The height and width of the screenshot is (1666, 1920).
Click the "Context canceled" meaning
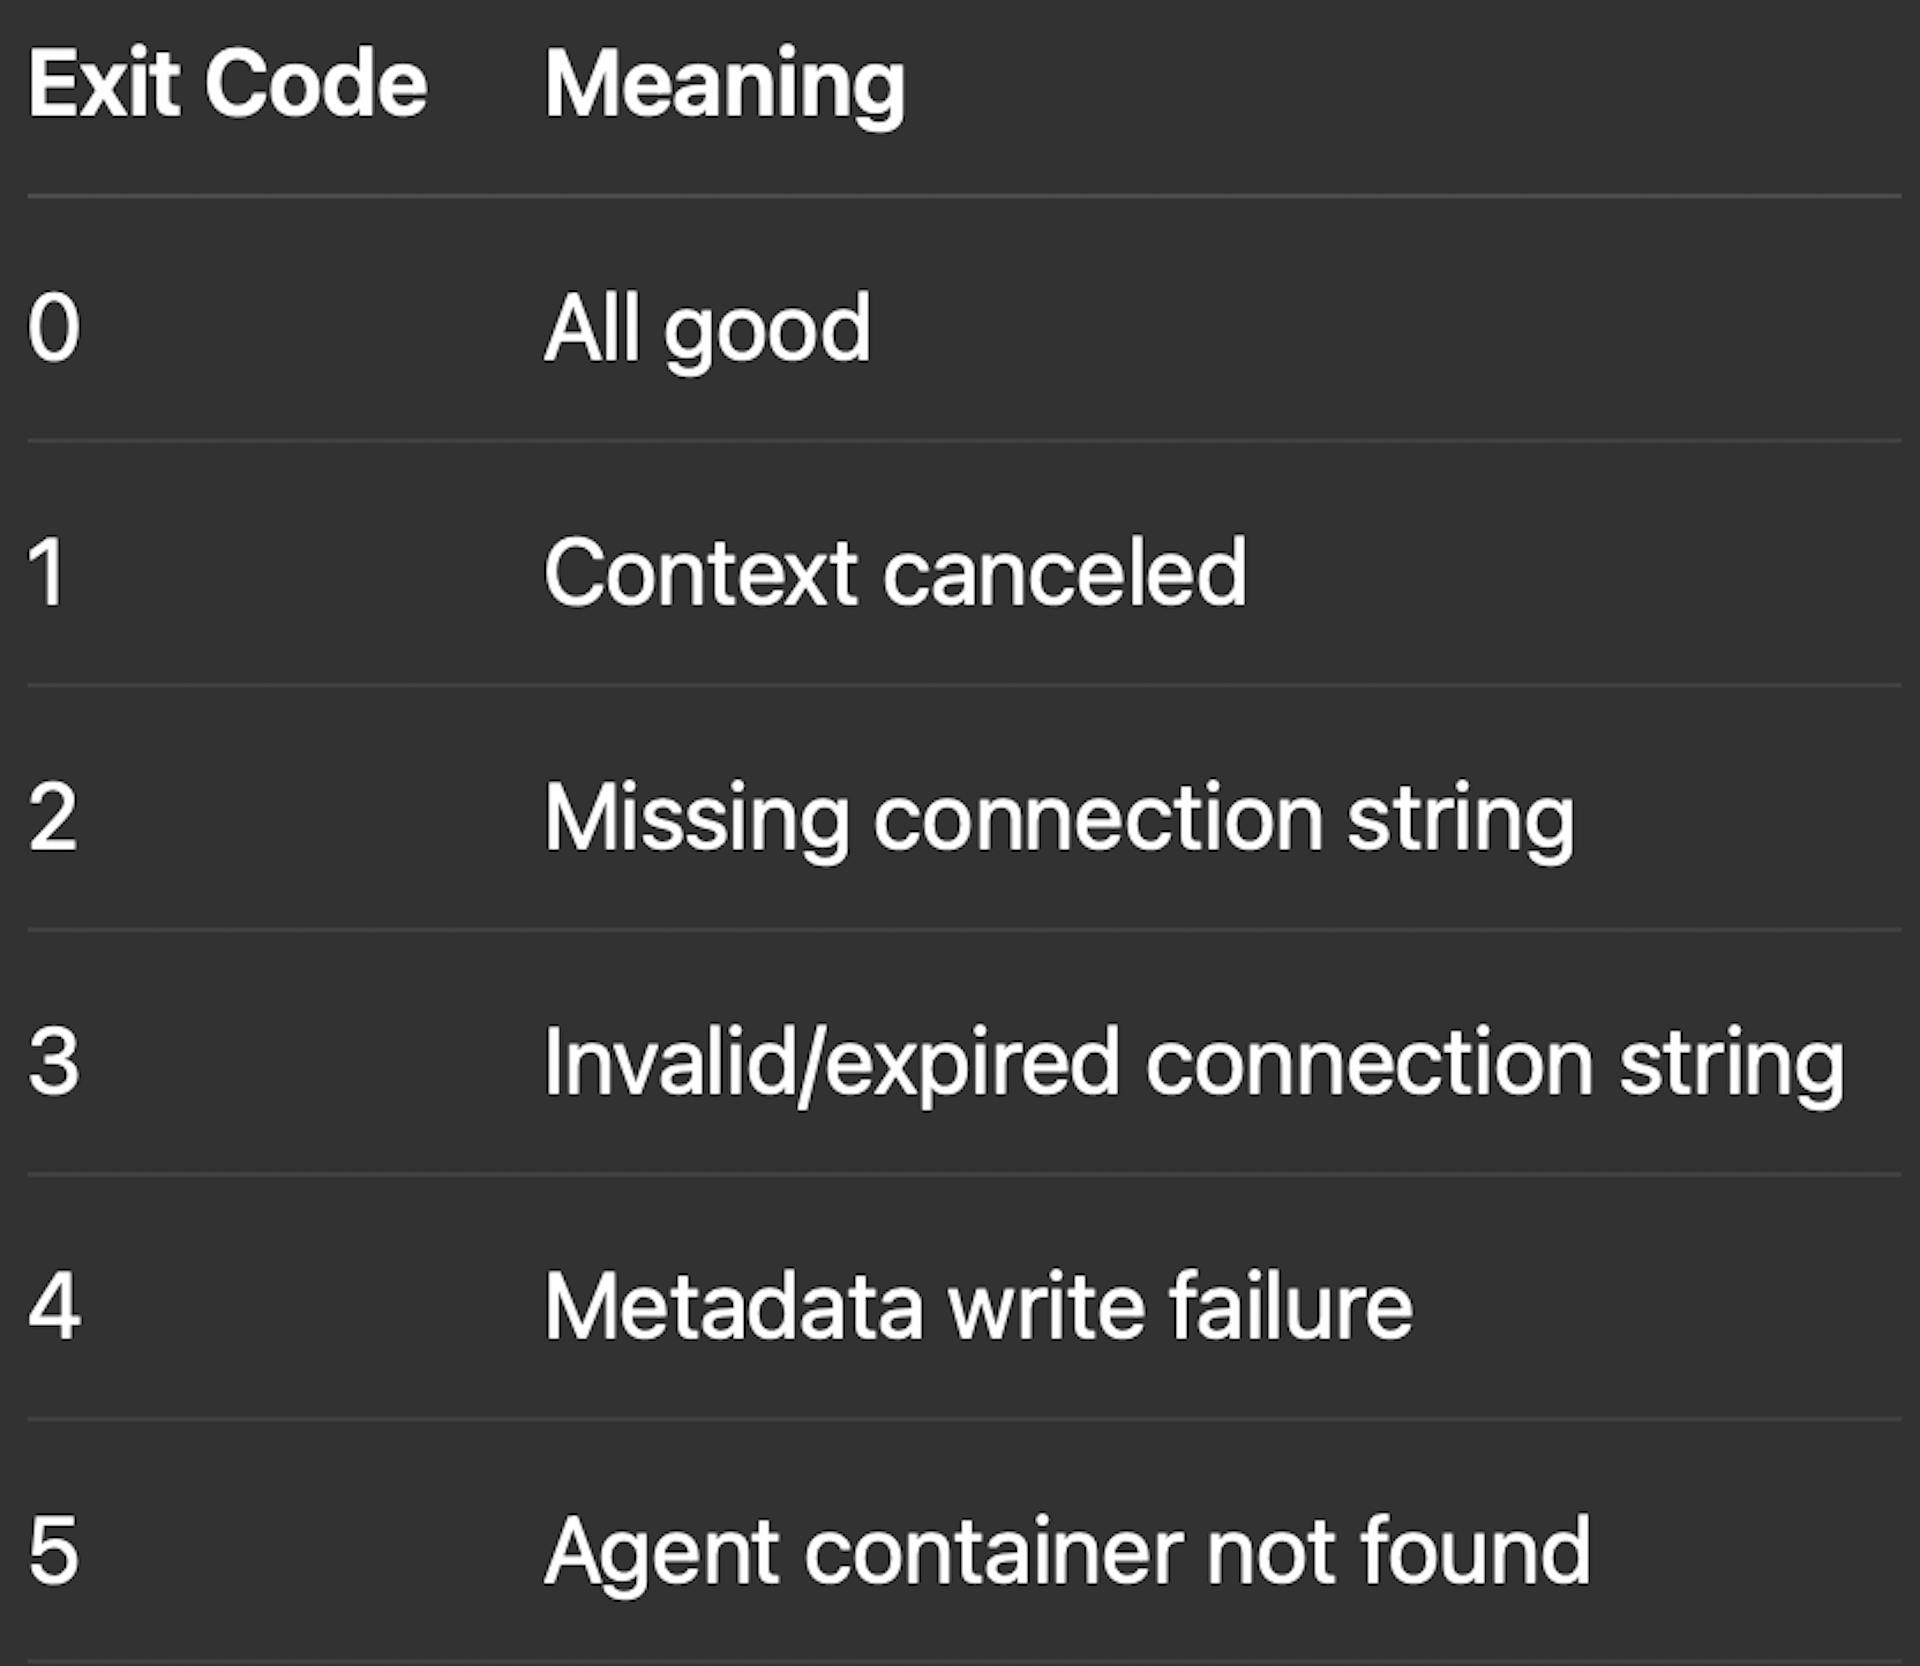coord(895,573)
